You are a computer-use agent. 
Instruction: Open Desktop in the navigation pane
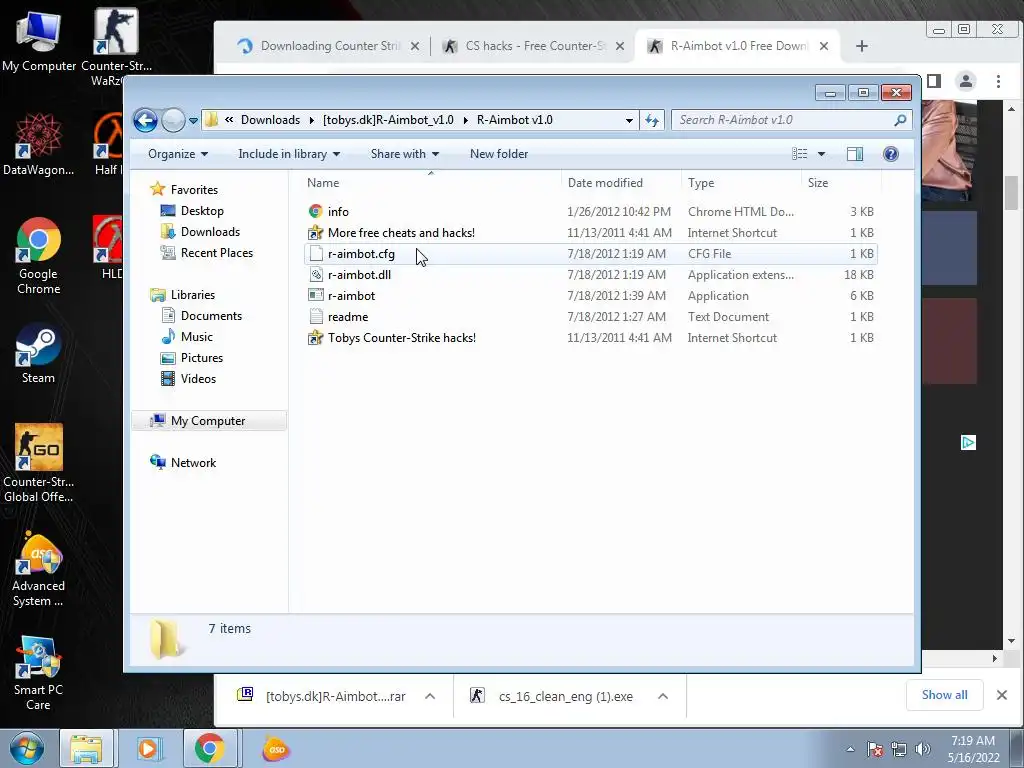(x=202, y=211)
